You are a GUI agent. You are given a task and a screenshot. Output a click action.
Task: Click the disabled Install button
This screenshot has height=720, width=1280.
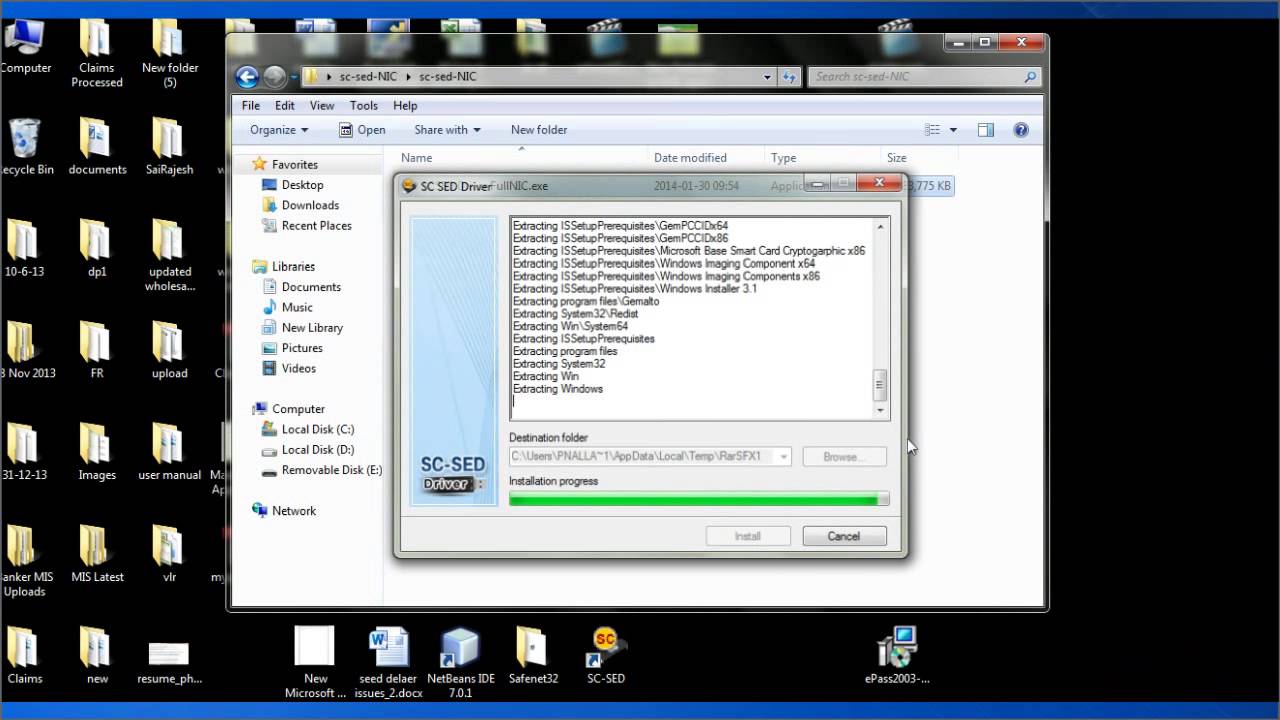pos(748,536)
